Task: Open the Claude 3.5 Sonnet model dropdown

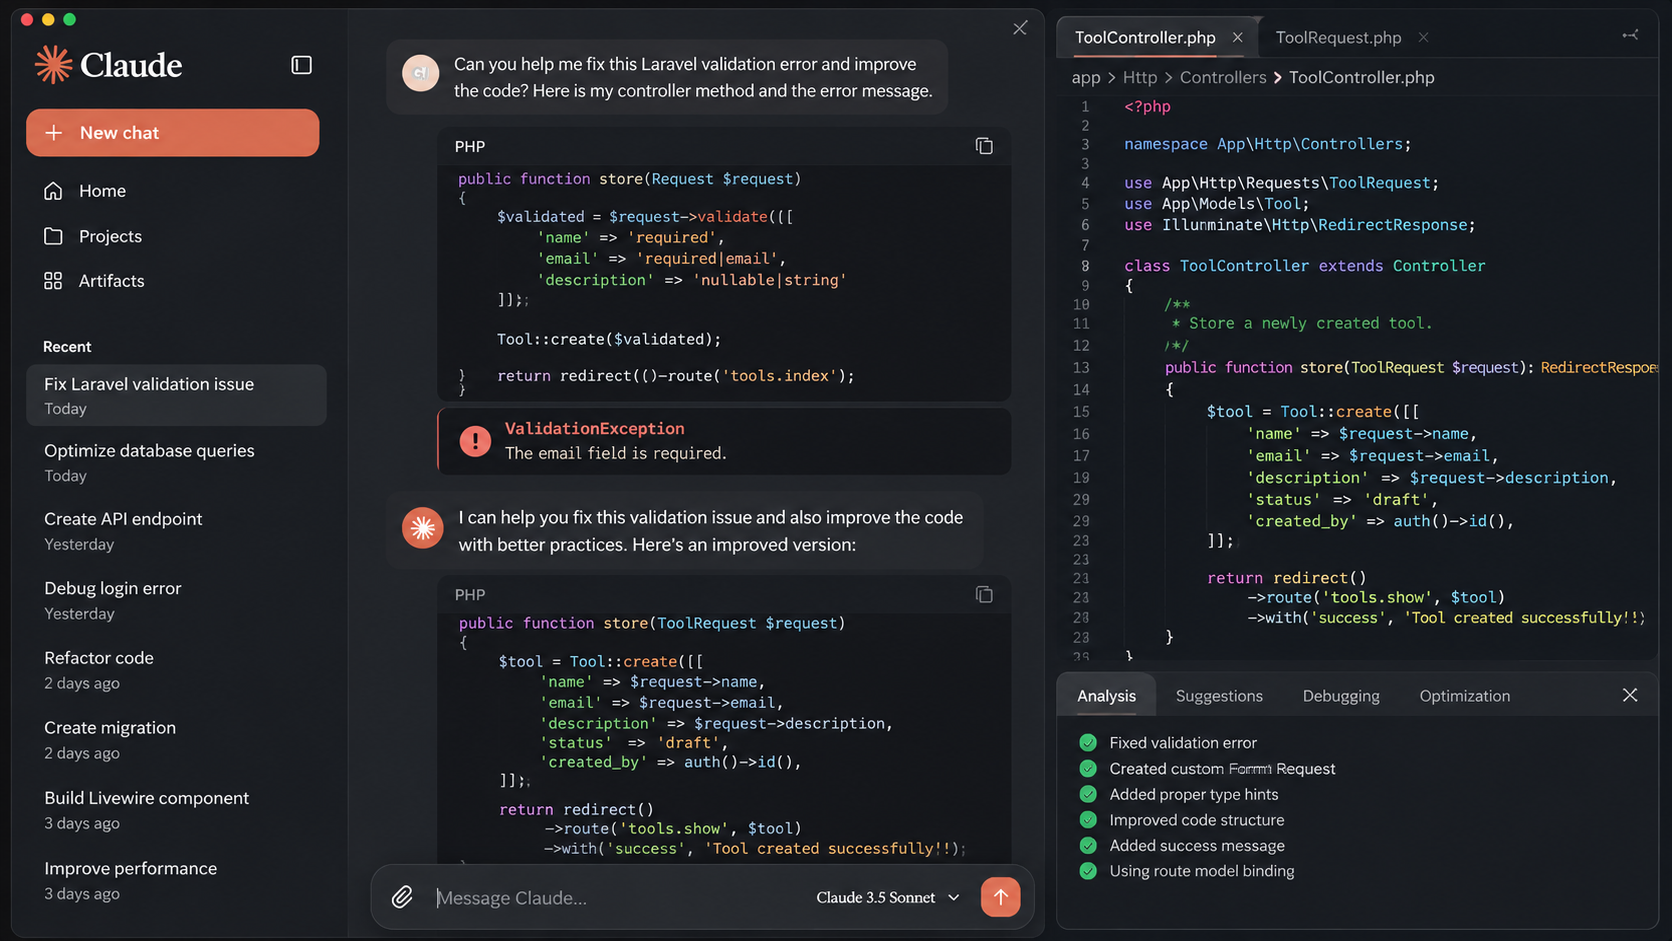Action: (887, 897)
